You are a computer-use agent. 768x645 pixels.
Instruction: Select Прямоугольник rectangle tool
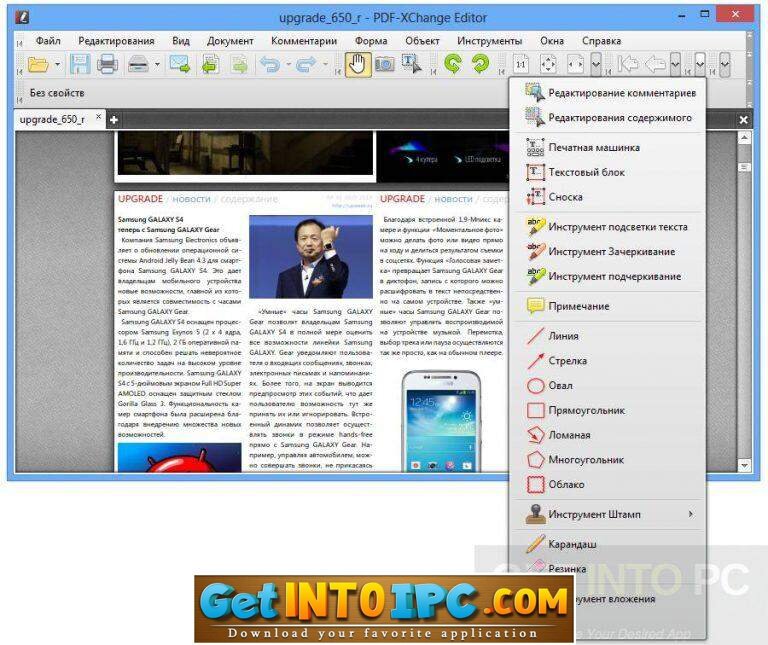[607, 410]
